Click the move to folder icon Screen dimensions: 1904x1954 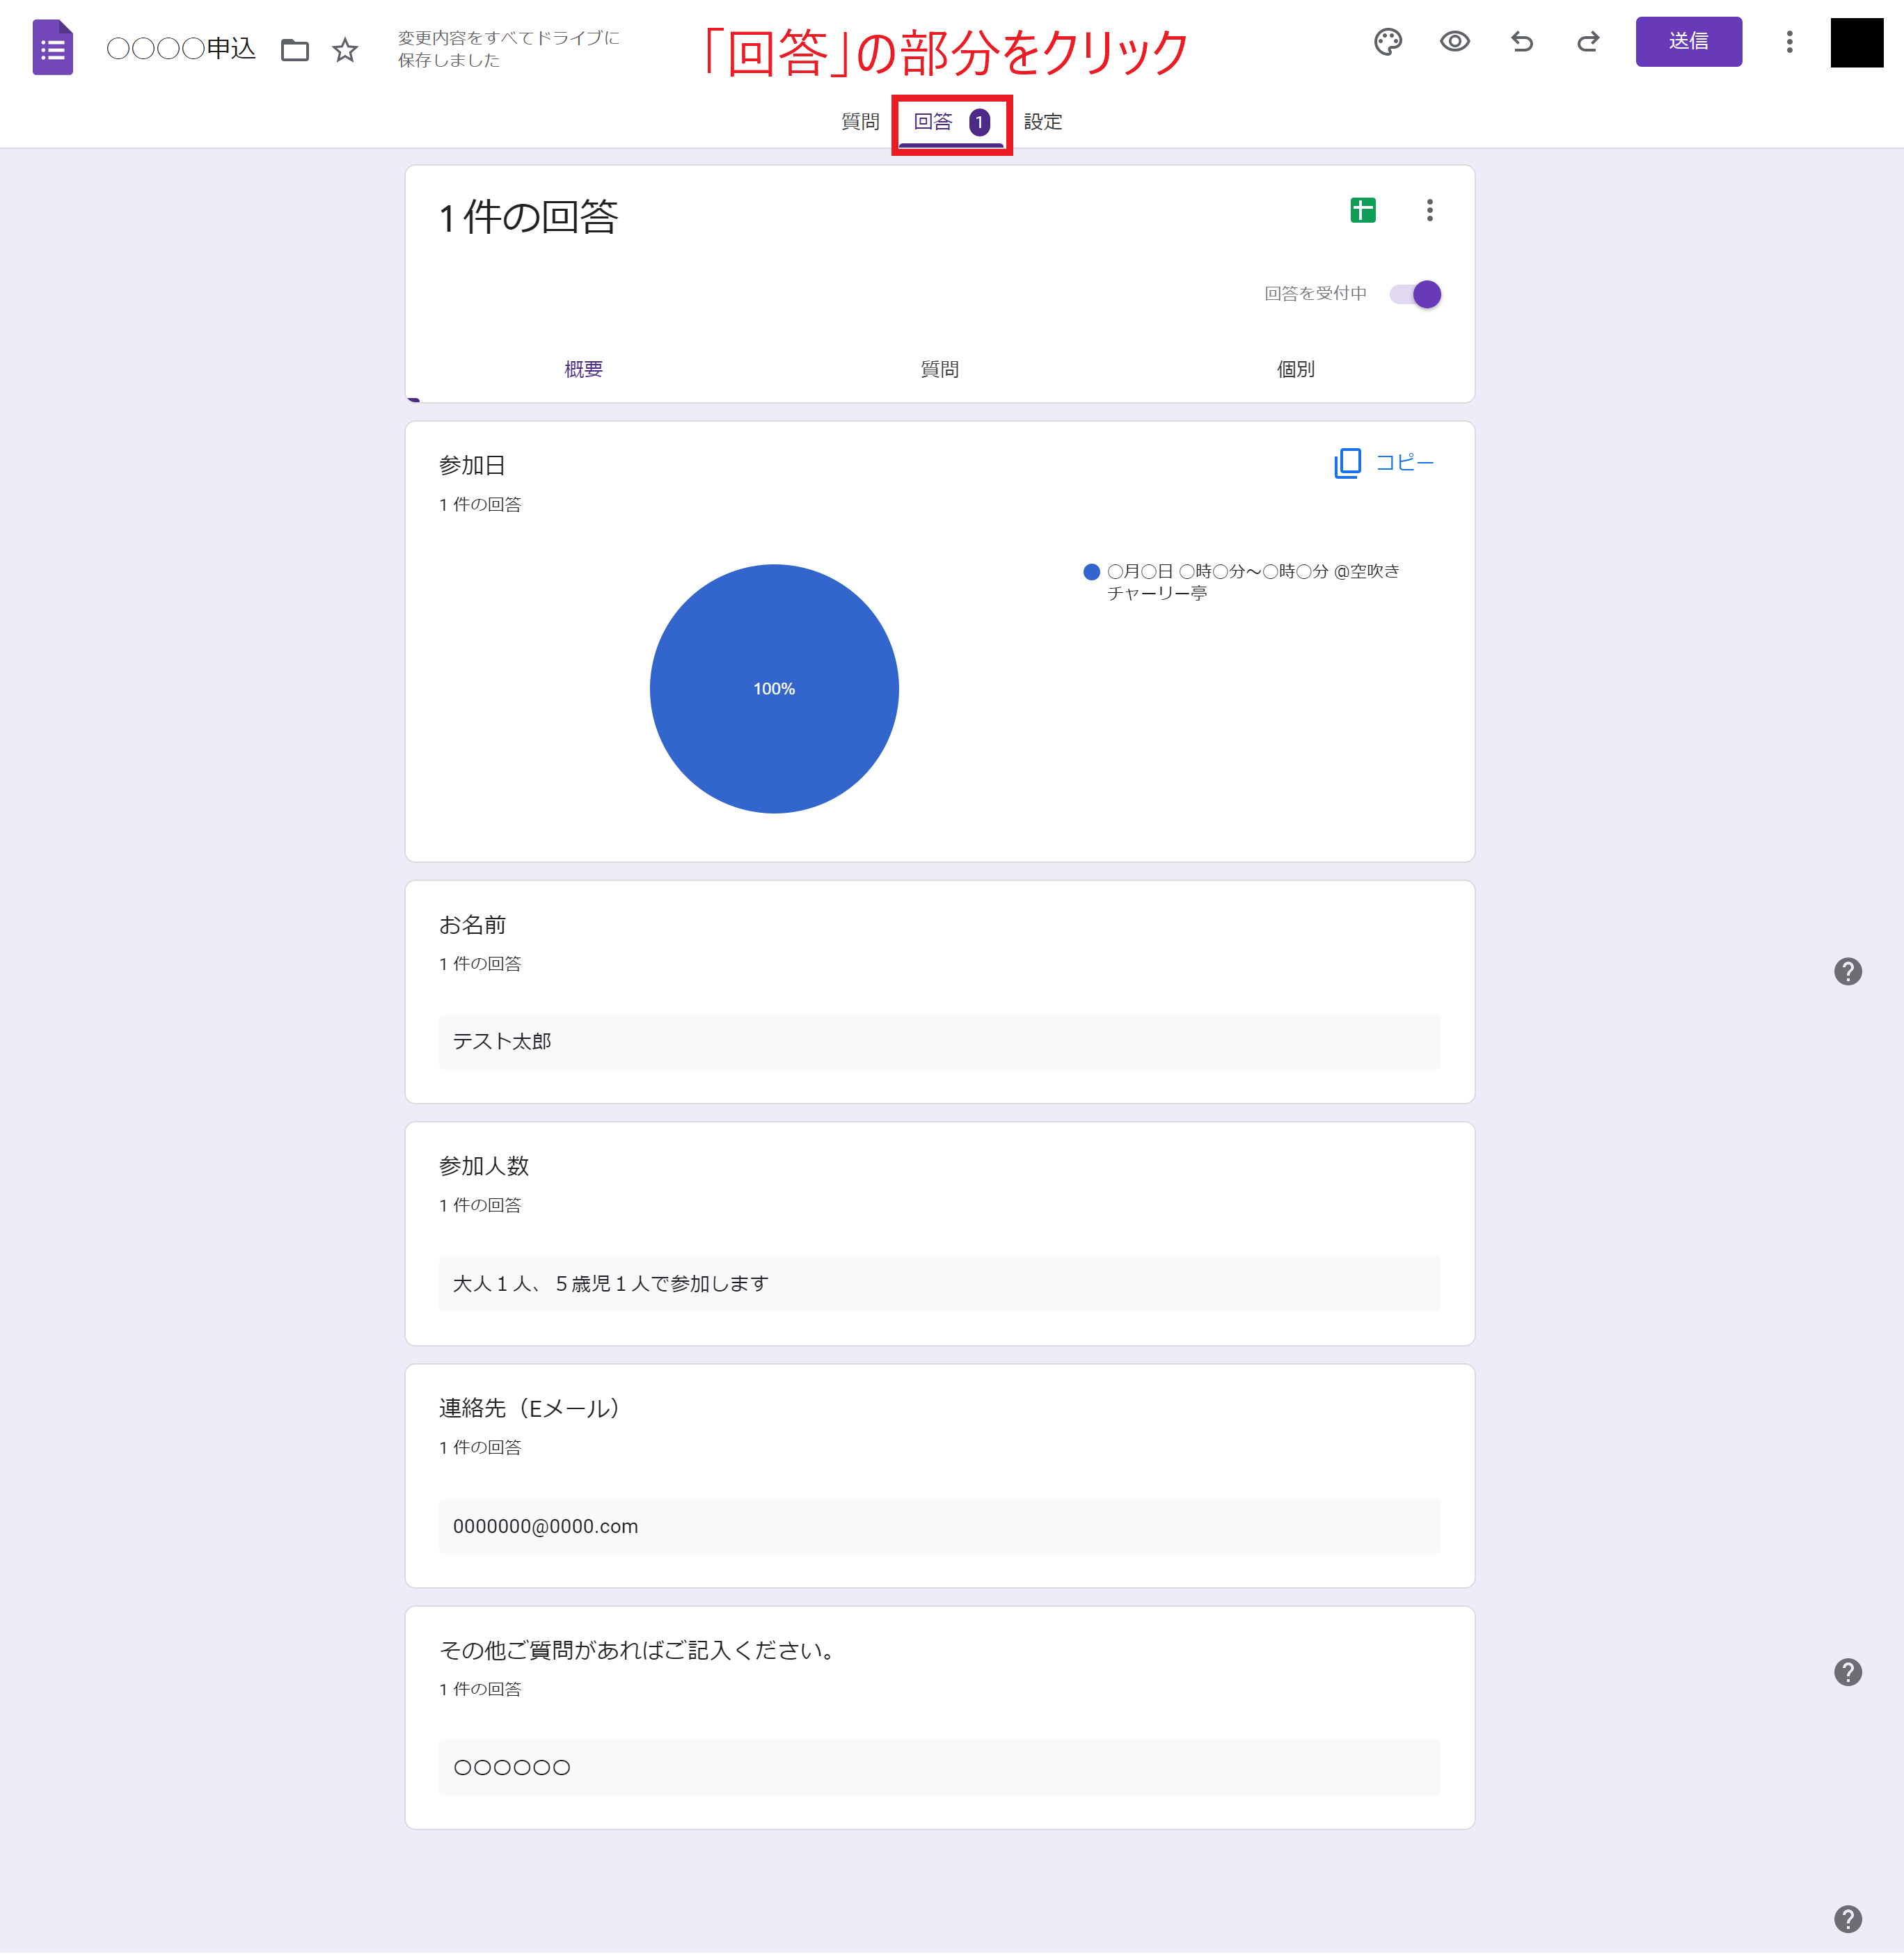(x=294, y=49)
